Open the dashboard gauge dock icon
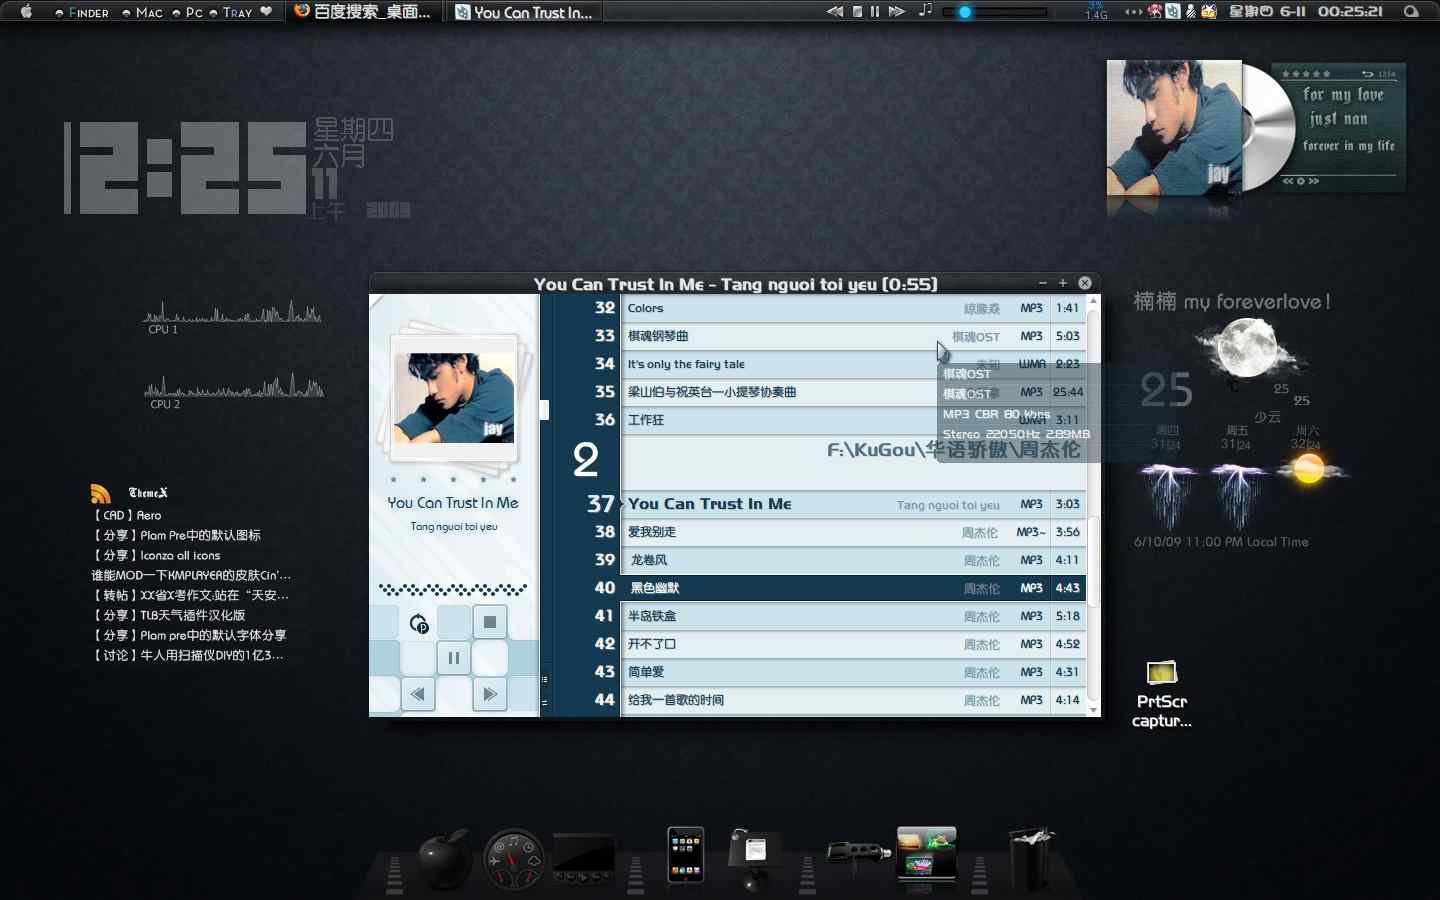Screen dimensions: 1440x900 [x=514, y=859]
